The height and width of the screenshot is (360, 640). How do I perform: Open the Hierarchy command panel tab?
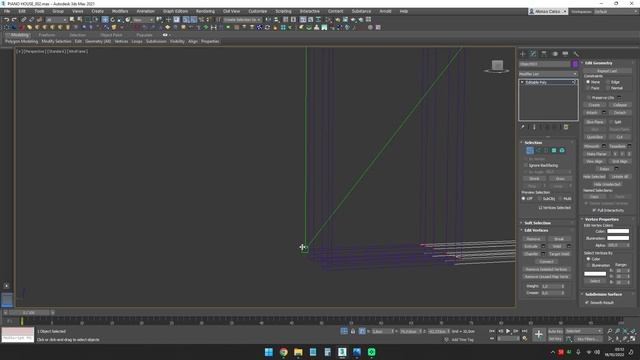coord(544,54)
